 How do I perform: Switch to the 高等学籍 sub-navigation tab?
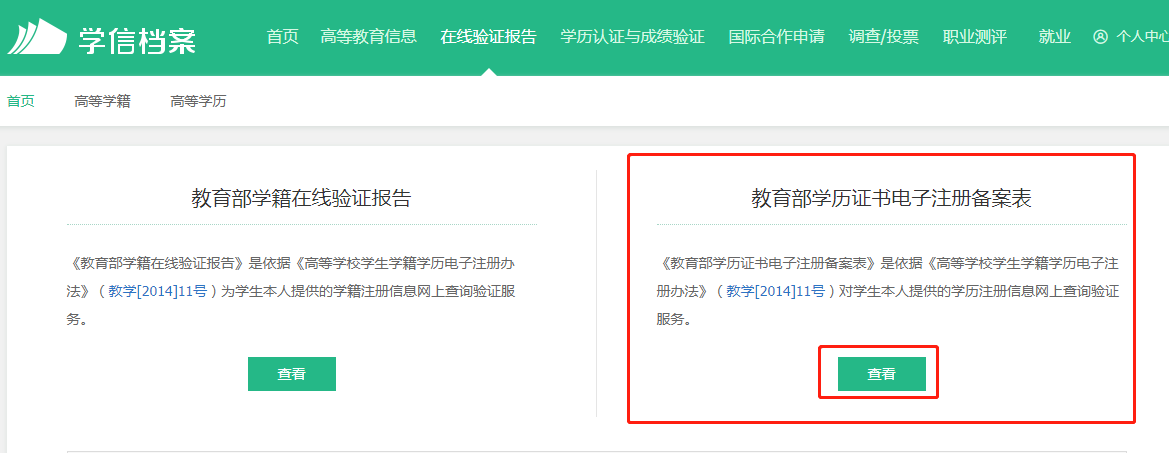pos(102,101)
